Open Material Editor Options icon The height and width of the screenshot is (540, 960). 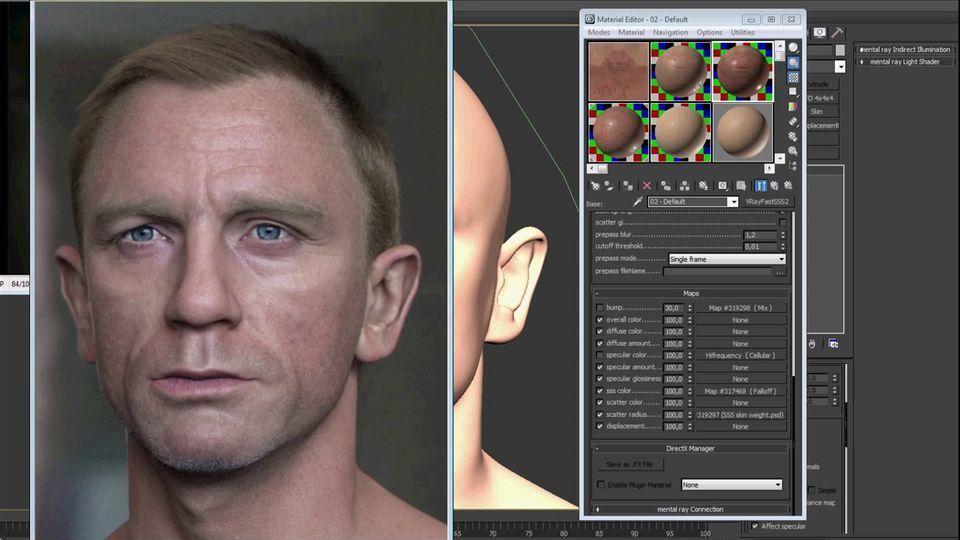click(793, 137)
